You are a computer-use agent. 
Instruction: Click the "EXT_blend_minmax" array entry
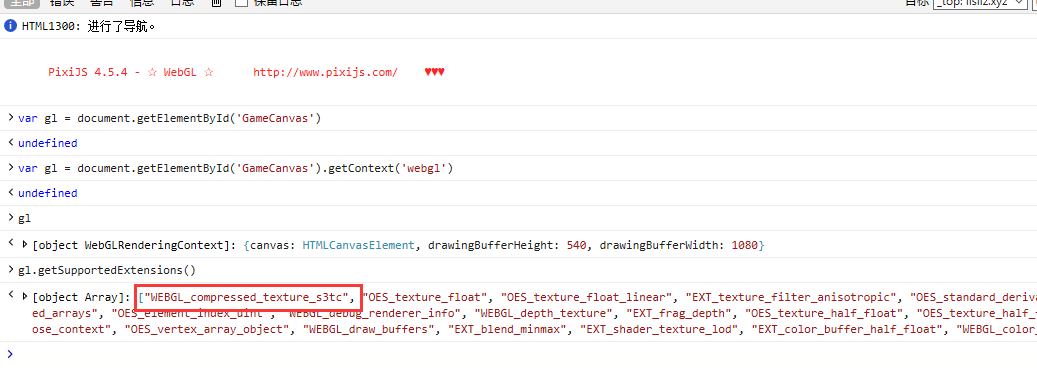coord(507,329)
